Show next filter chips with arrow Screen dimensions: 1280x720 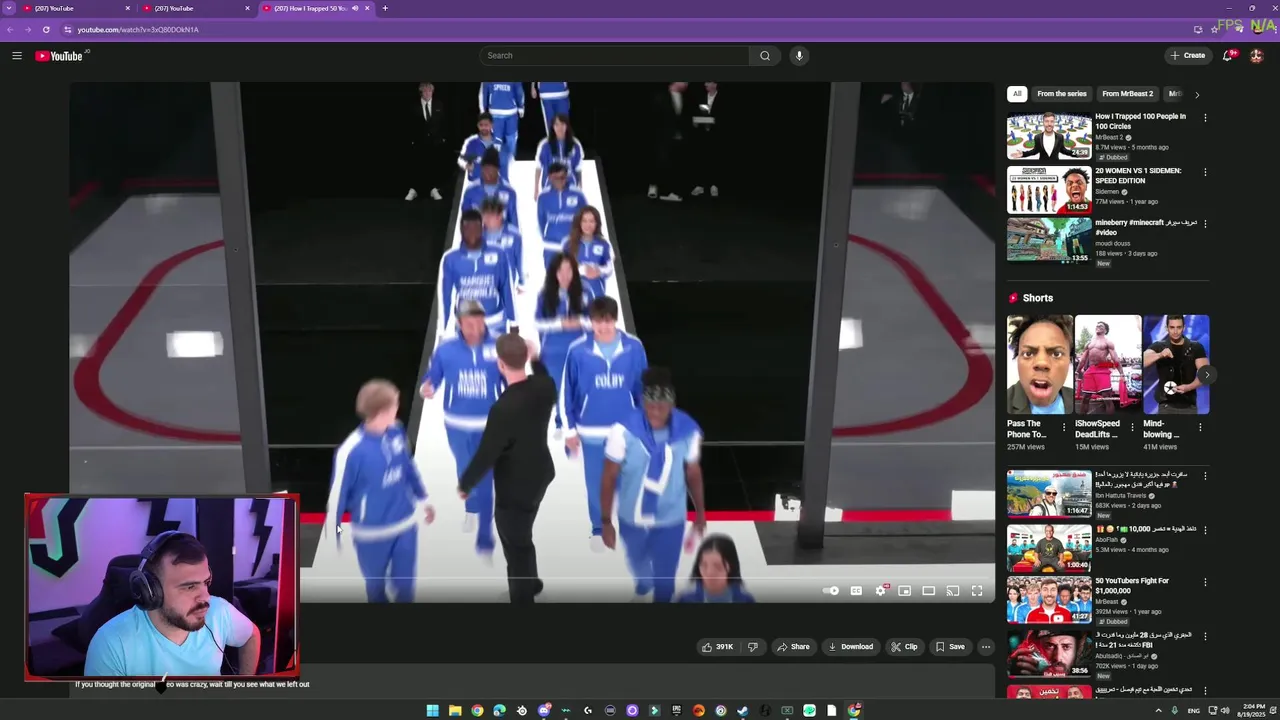click(x=1197, y=94)
